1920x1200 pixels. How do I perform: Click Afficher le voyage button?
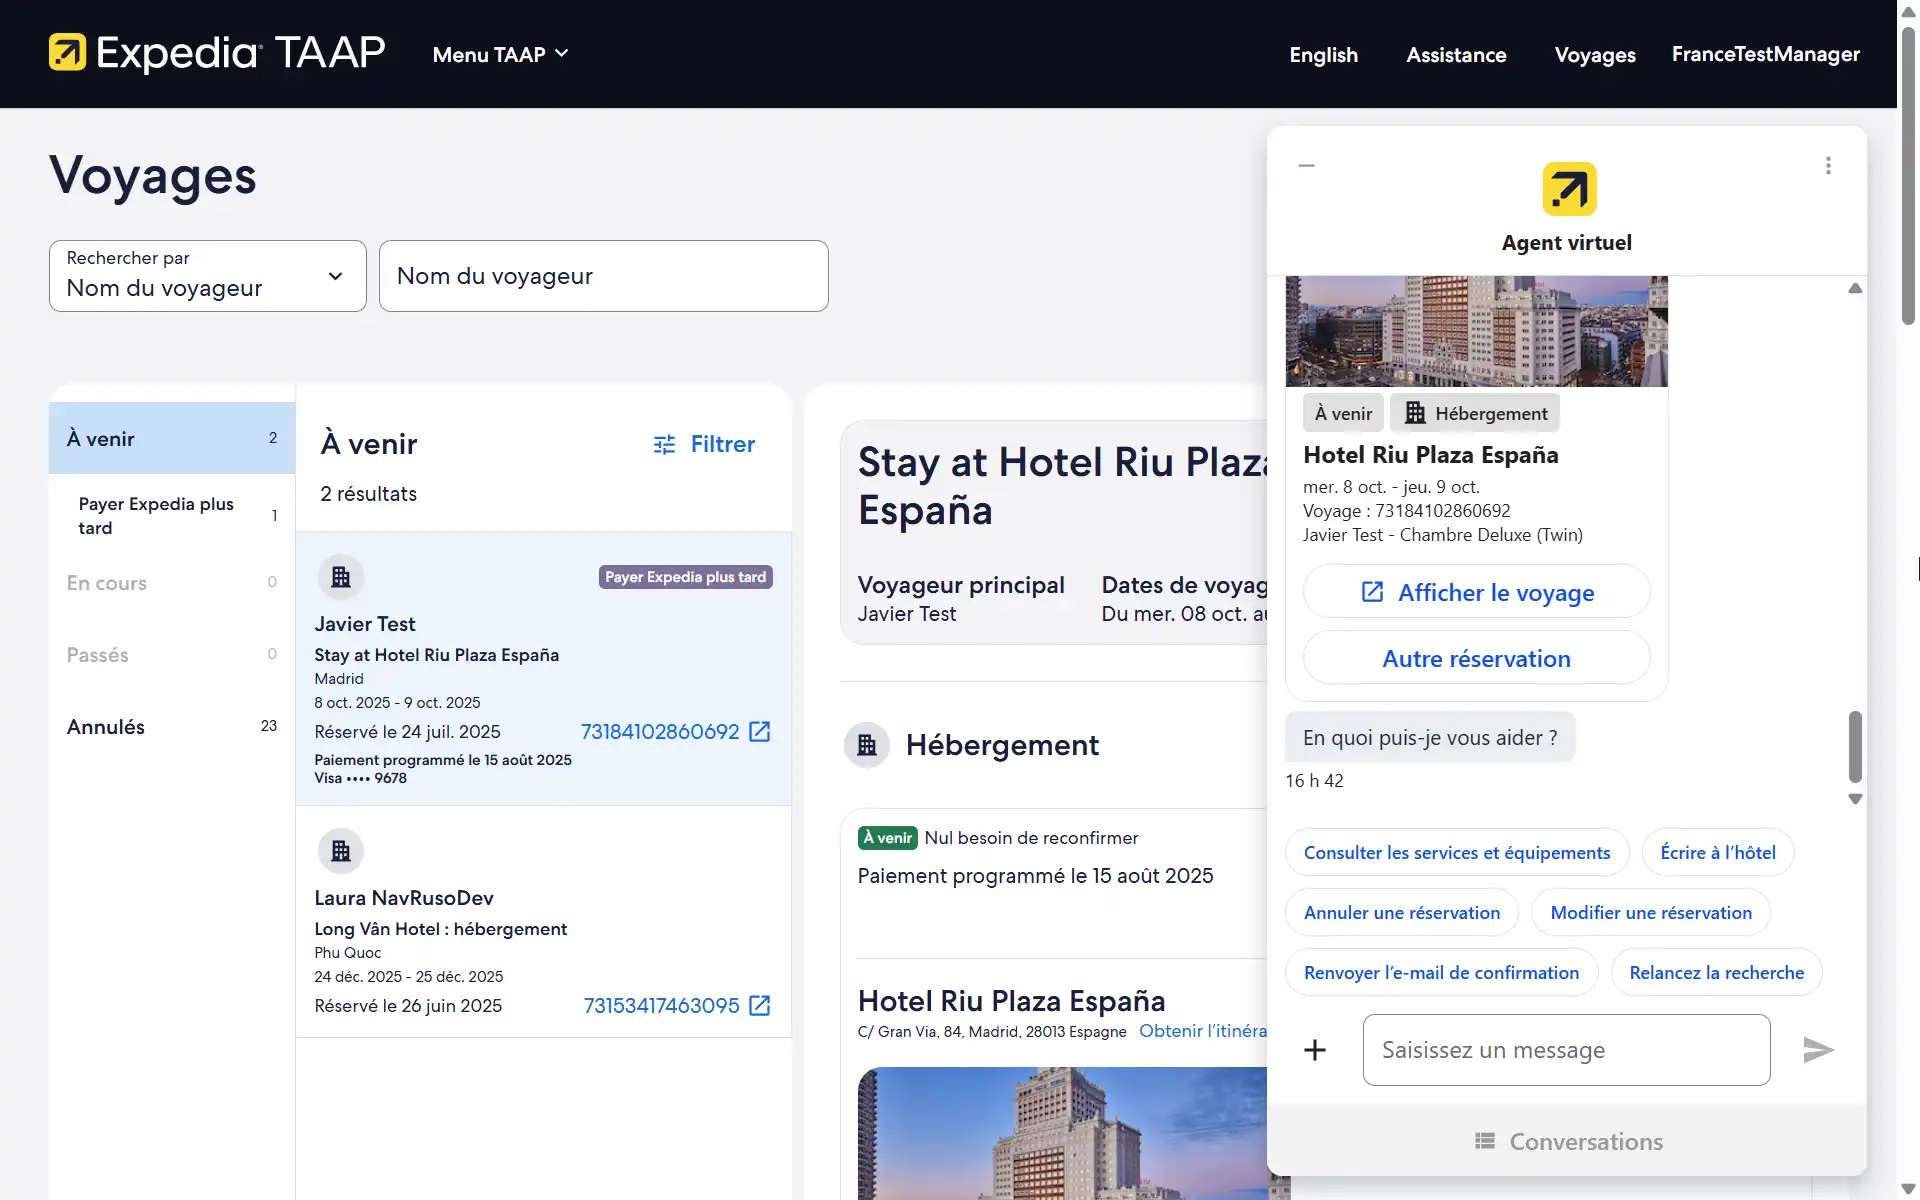pos(1476,592)
